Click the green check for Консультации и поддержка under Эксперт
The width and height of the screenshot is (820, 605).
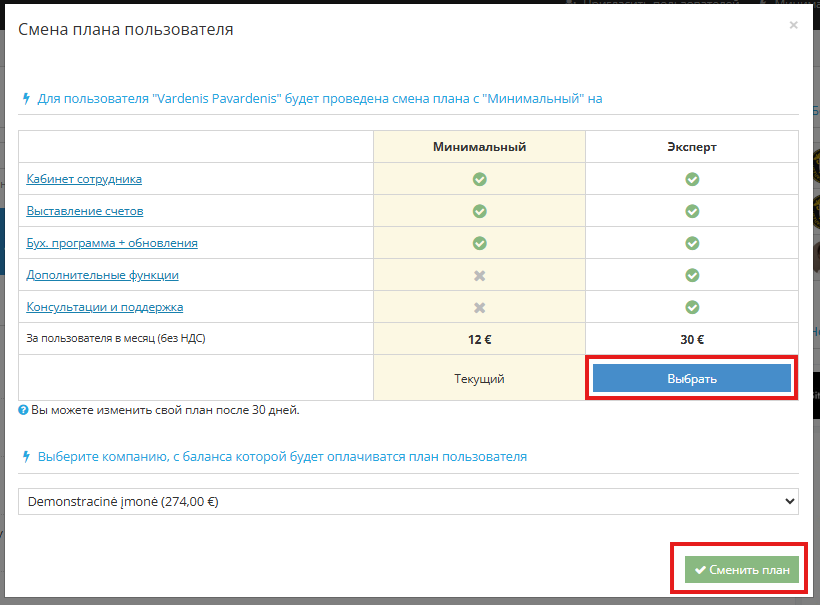pyautogui.click(x=692, y=307)
